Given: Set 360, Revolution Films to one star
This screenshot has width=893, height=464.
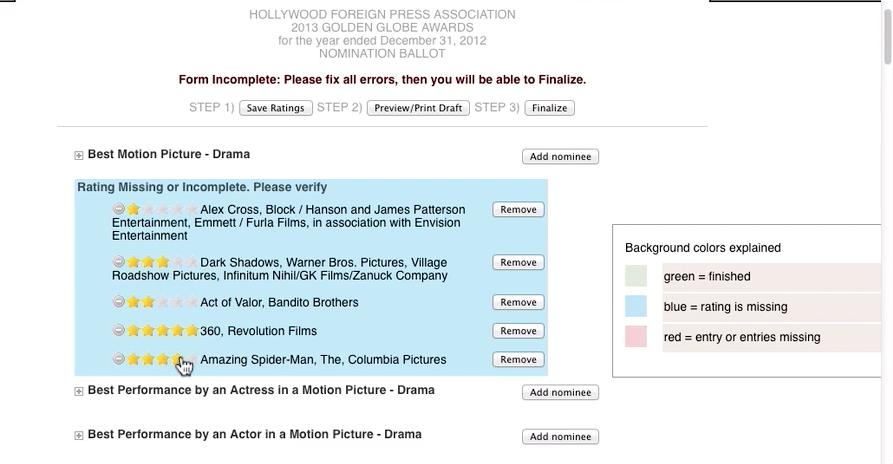Looking at the screenshot, I should (133, 331).
